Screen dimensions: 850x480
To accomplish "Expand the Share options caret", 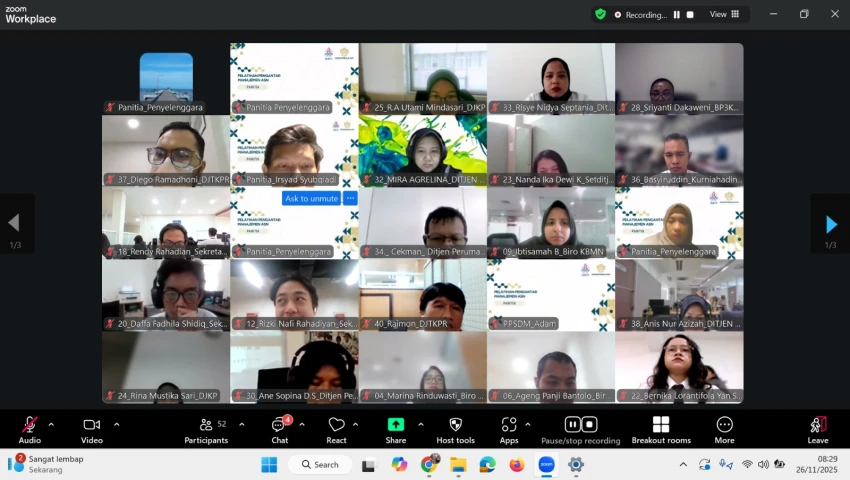I will (x=421, y=425).
